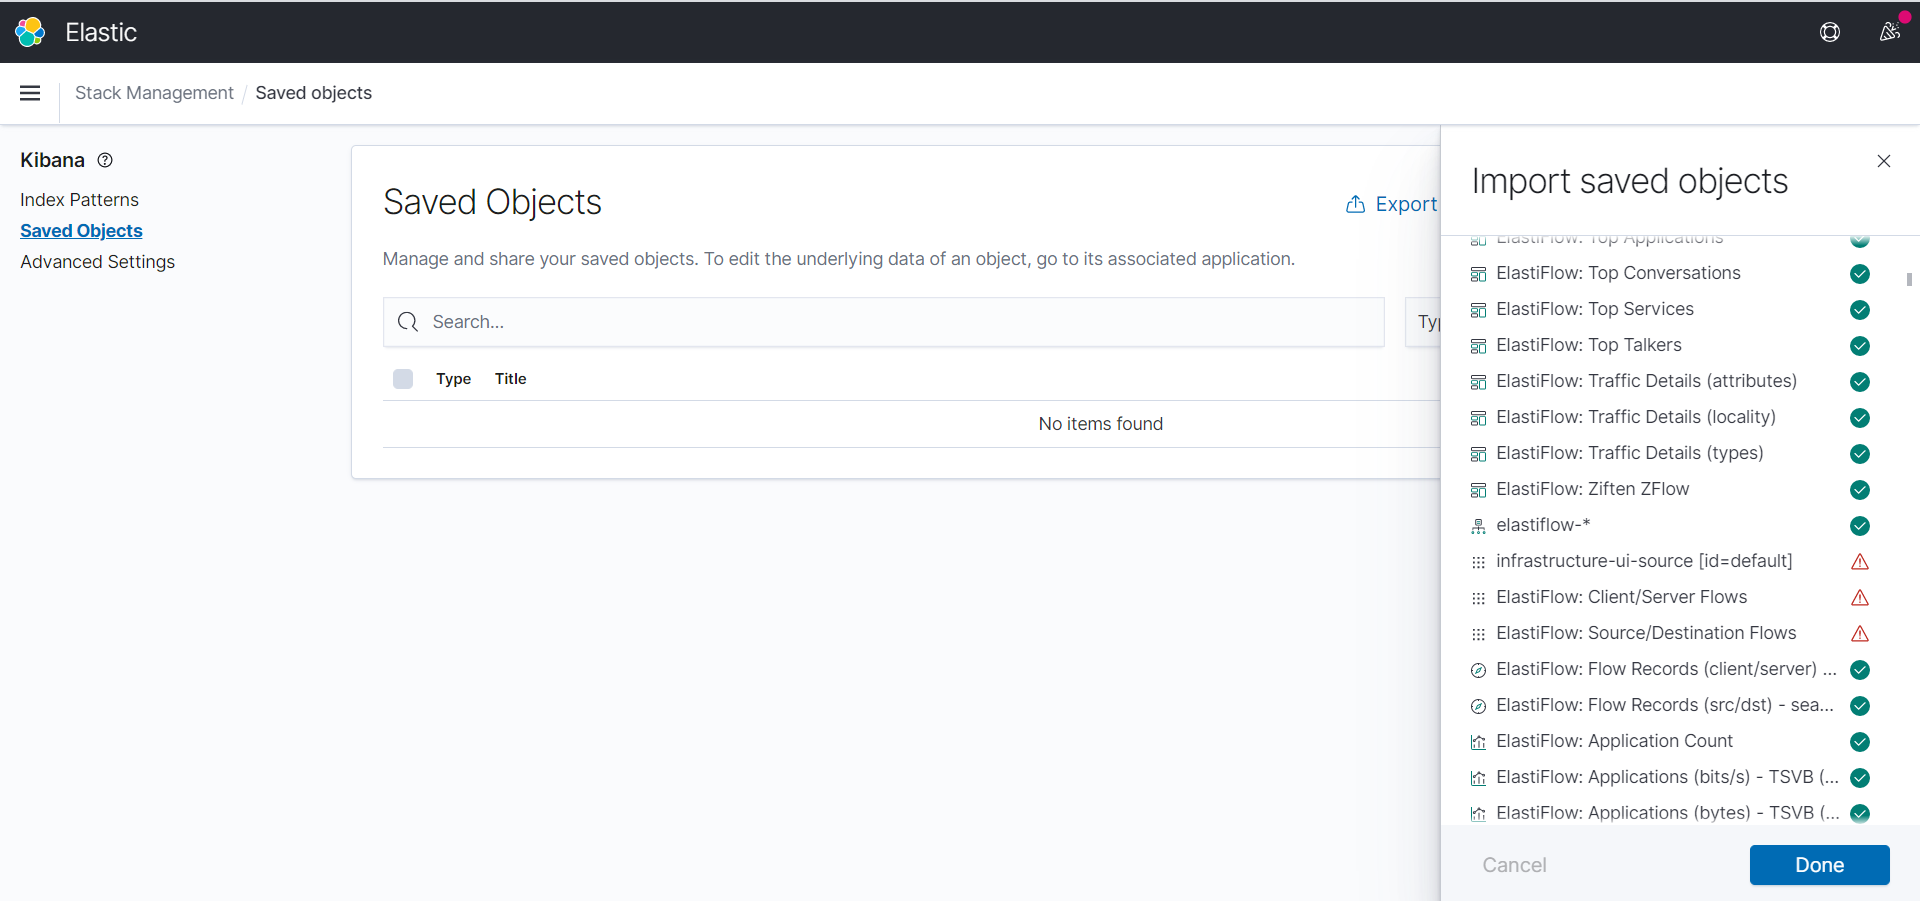Viewport: 1920px width, 901px height.
Task: Open the Elastic help menu via life buoy icon
Action: pos(1830,31)
